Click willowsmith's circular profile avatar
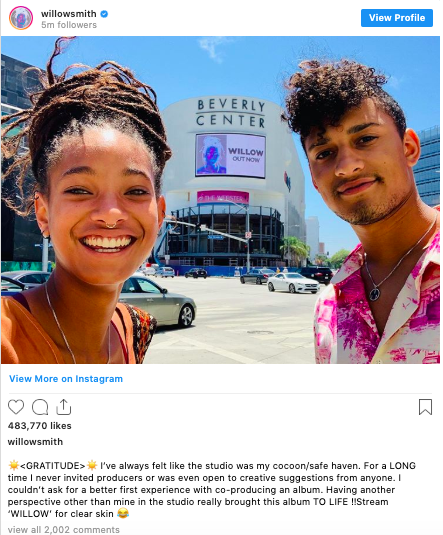Screen dimensions: 443x535 click(x=21, y=18)
